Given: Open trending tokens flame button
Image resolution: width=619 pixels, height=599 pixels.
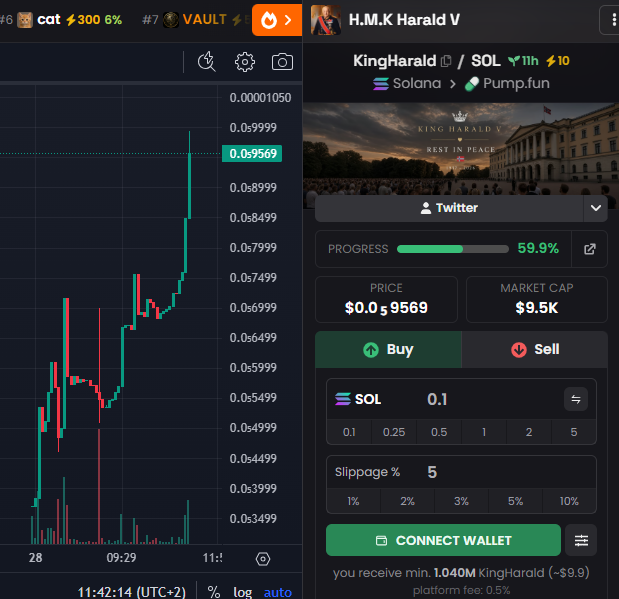Looking at the screenshot, I should [x=277, y=20].
